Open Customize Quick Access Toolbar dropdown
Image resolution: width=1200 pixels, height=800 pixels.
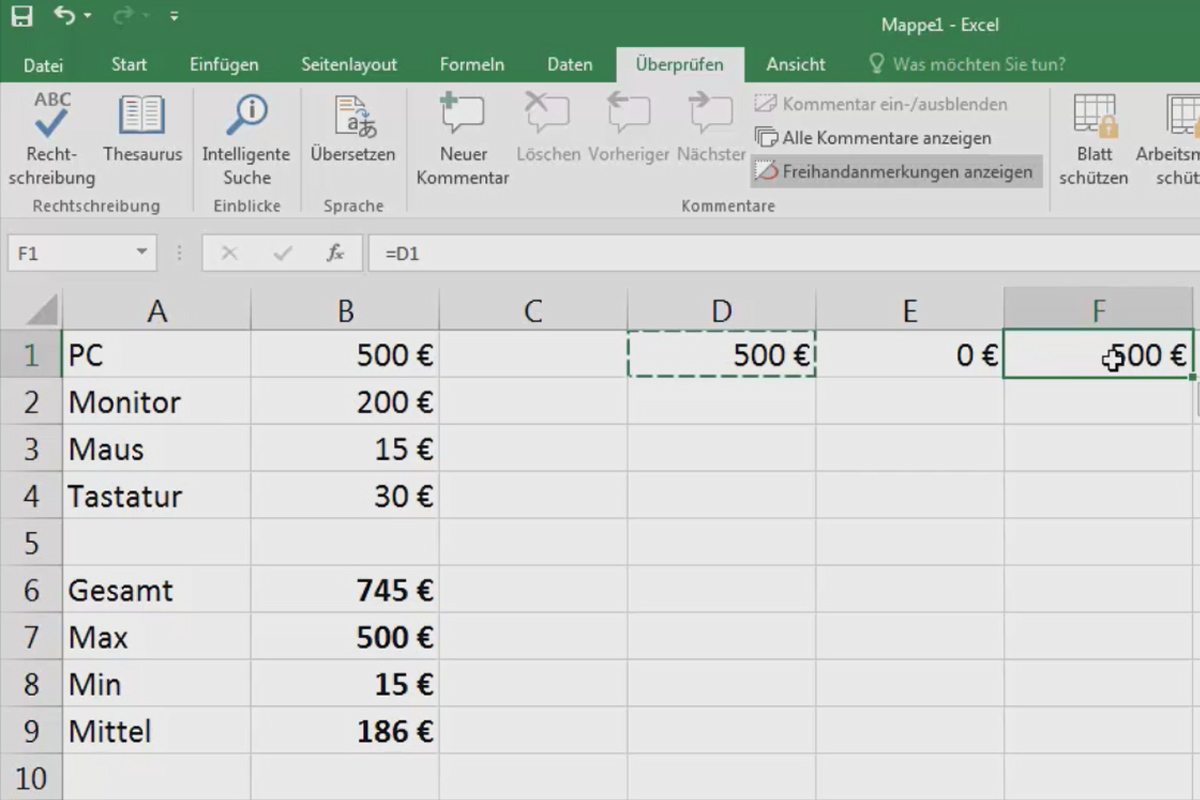pos(174,17)
